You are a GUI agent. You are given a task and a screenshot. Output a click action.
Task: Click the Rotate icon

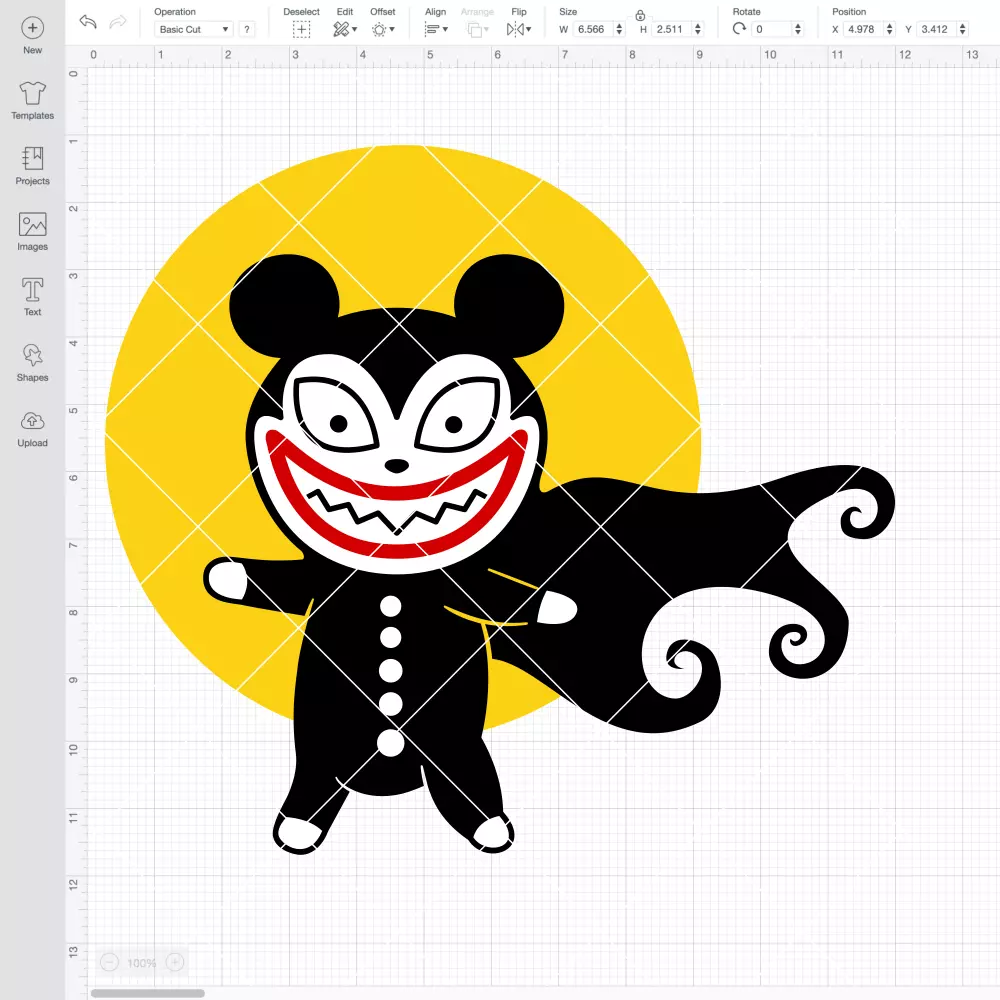click(739, 29)
